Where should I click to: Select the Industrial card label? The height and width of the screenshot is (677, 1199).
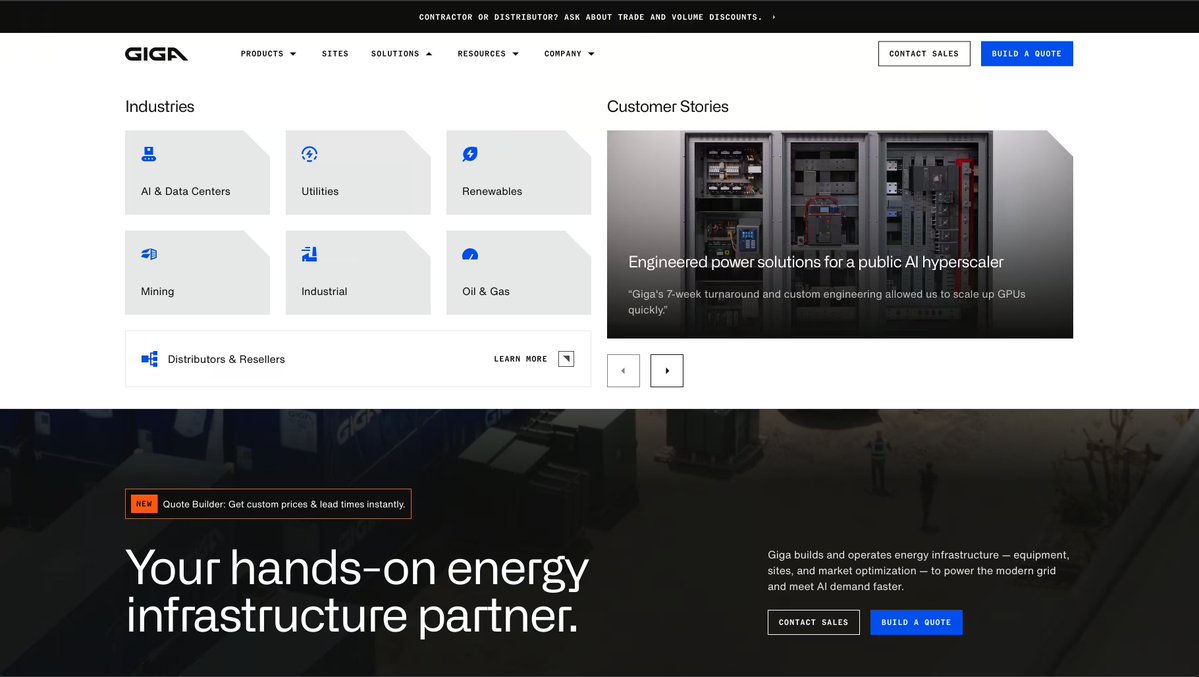point(324,291)
